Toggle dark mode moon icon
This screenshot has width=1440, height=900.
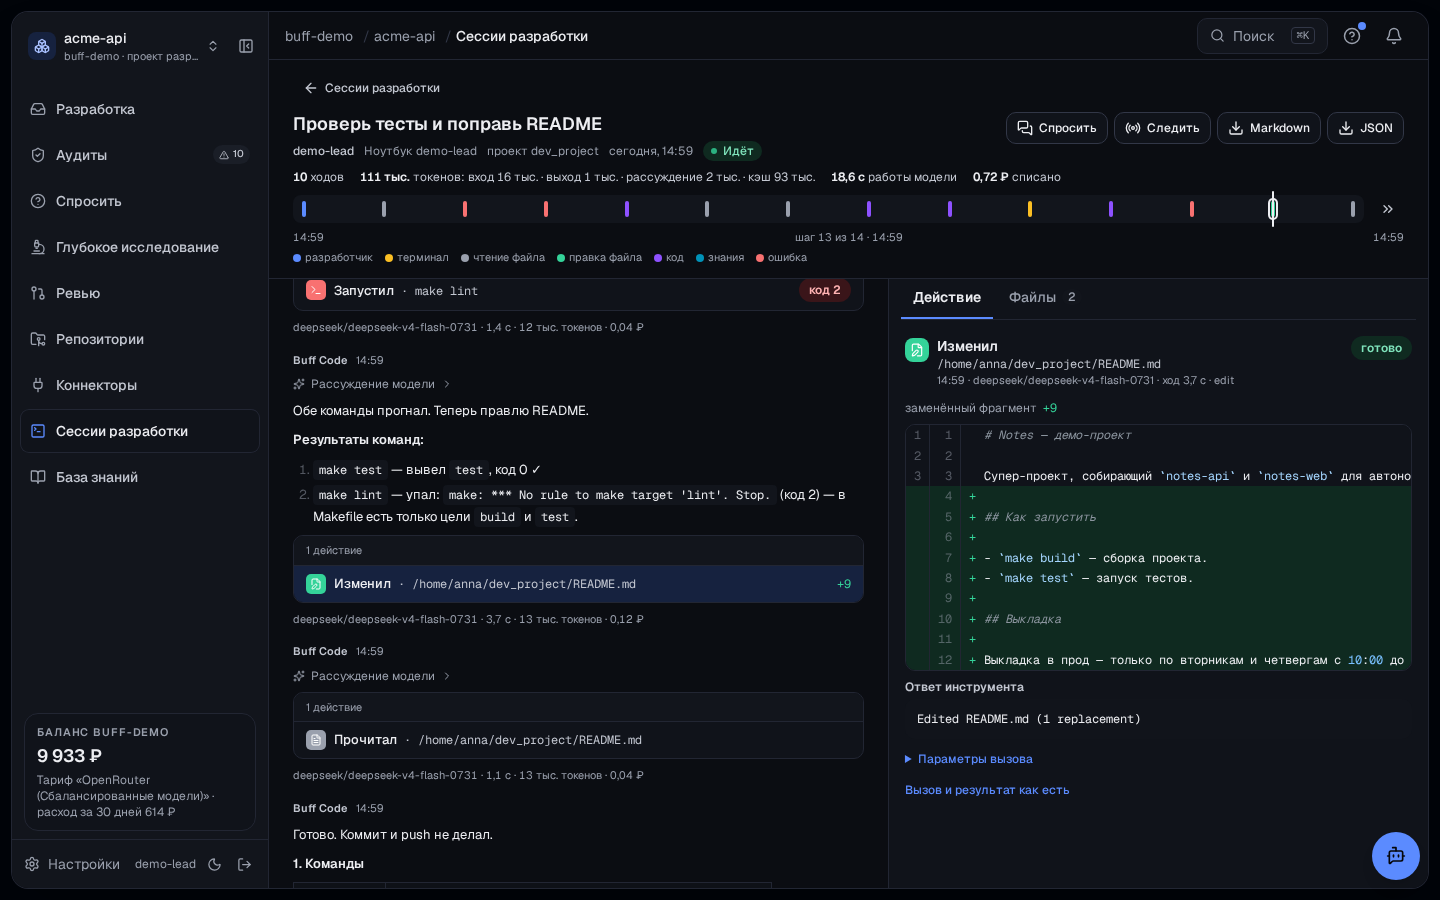214,864
